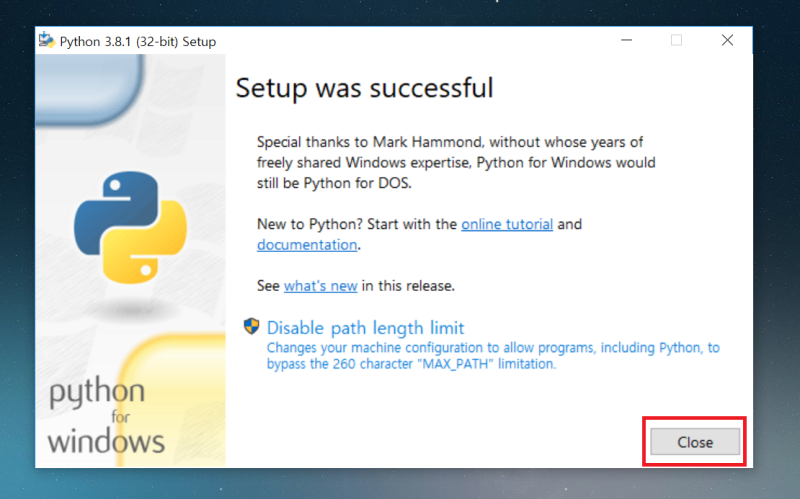
Task: Minimize the Python Setup window
Action: 627,40
